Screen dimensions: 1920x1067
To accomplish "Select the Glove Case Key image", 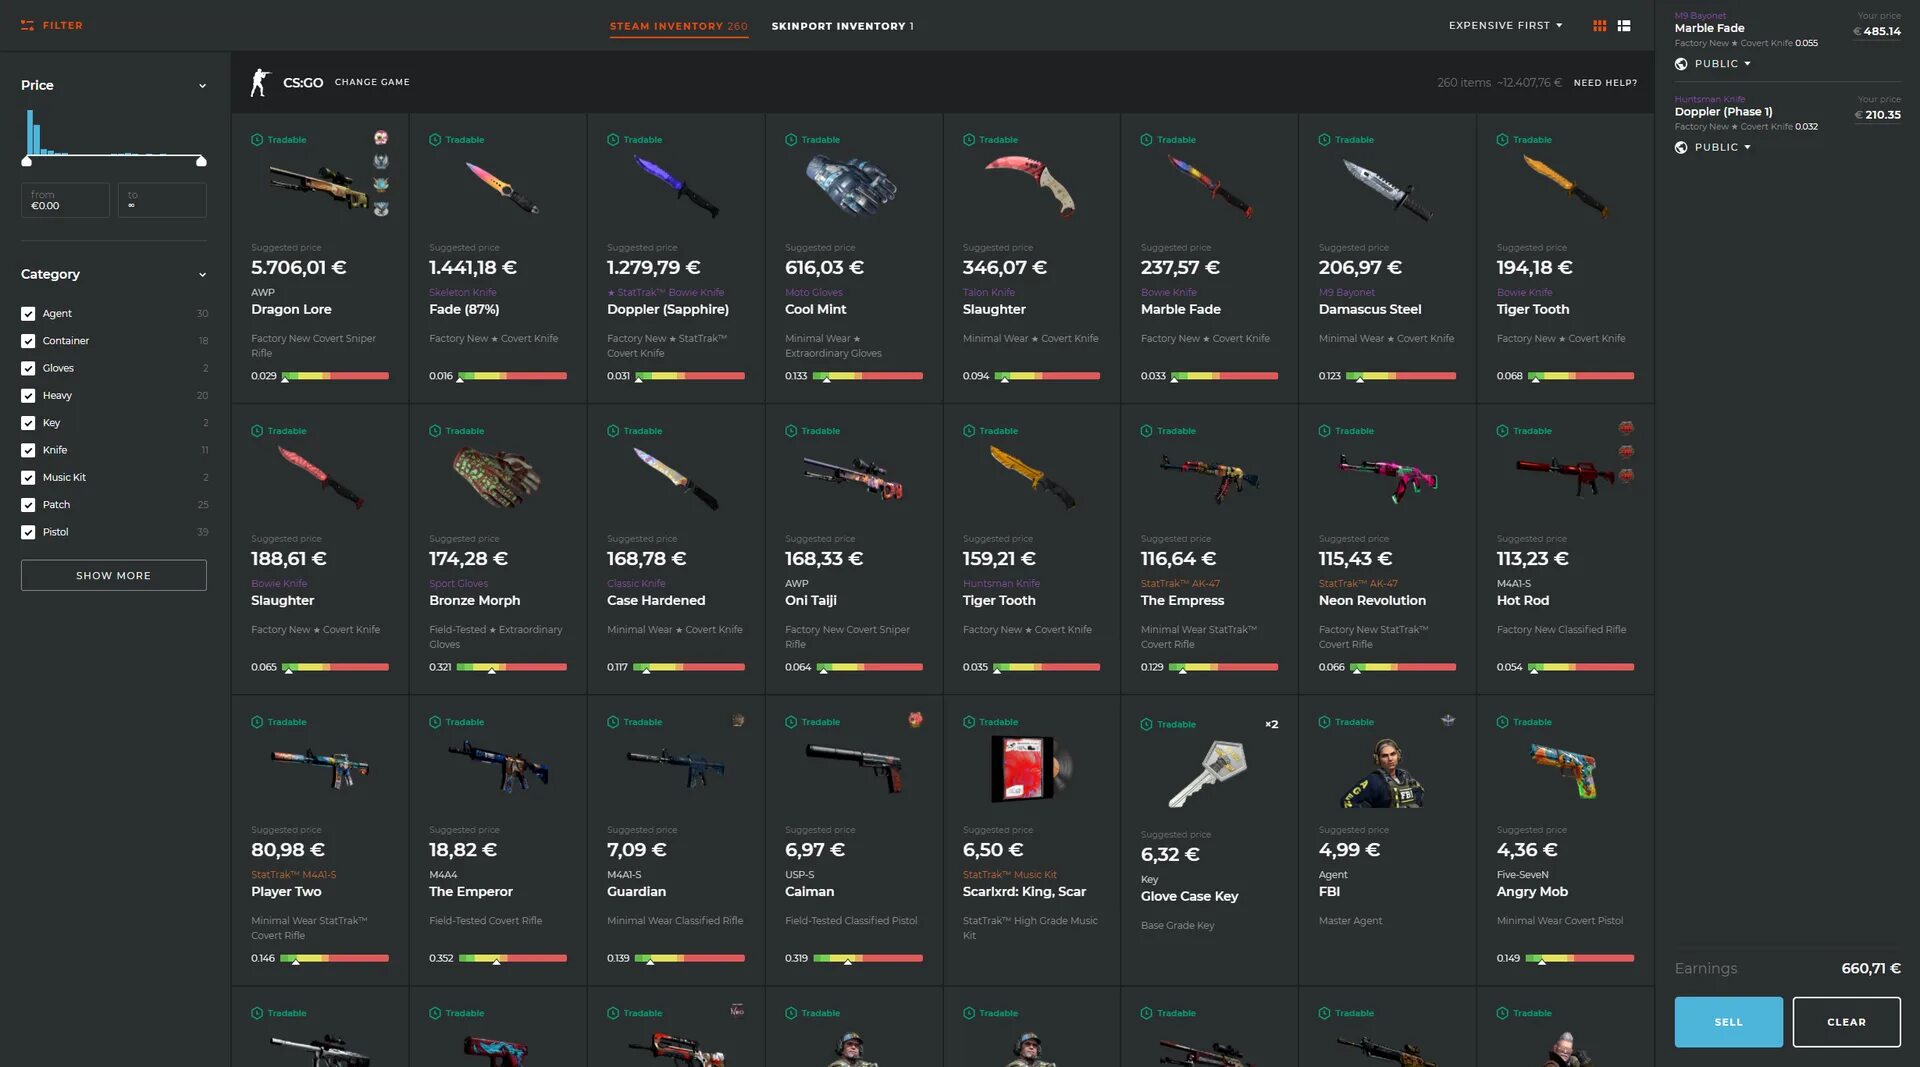I will pyautogui.click(x=1208, y=773).
